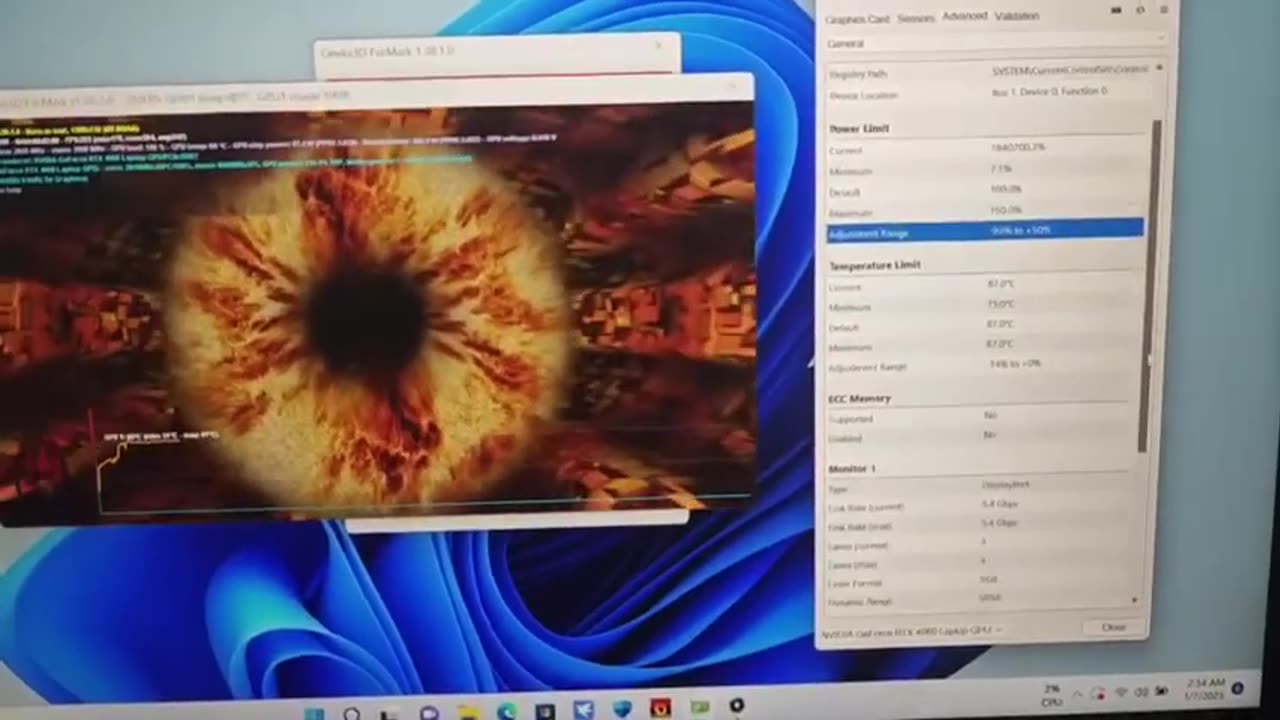Viewport: 1280px width, 720px height.
Task: Switch to GPU-Z via its green taskbar icon
Action: pos(699,707)
